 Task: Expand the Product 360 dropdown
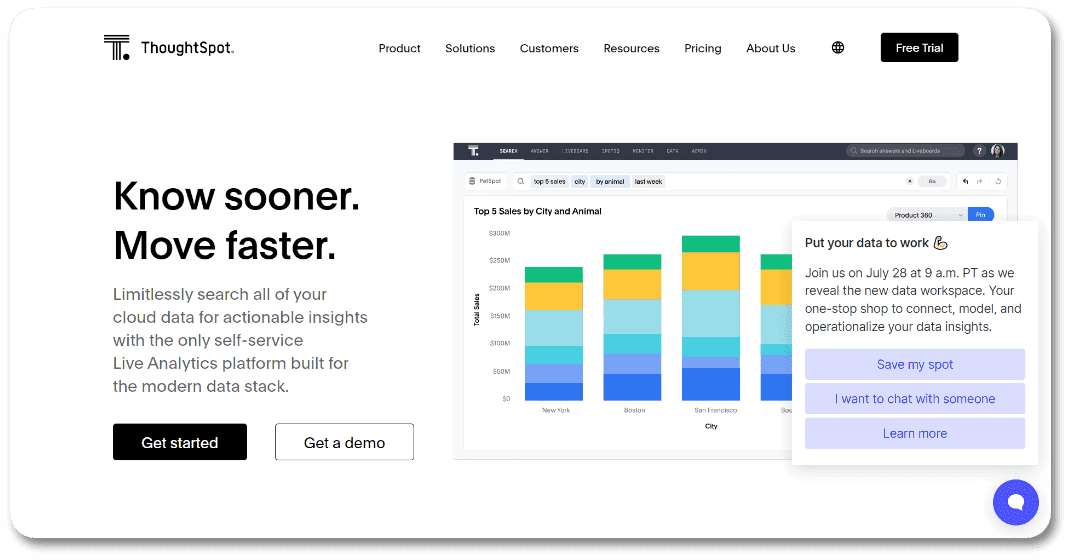click(927, 215)
